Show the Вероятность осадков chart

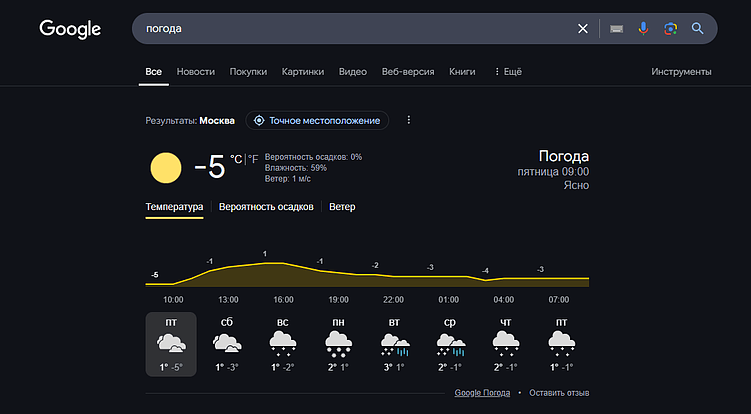click(x=266, y=207)
